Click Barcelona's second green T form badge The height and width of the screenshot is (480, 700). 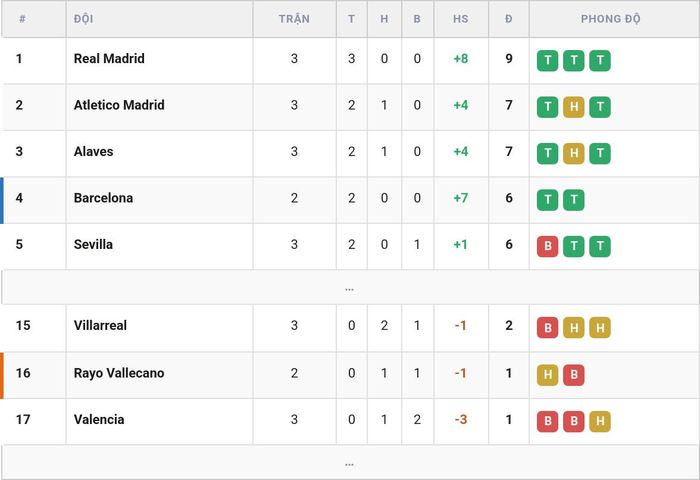(x=574, y=200)
